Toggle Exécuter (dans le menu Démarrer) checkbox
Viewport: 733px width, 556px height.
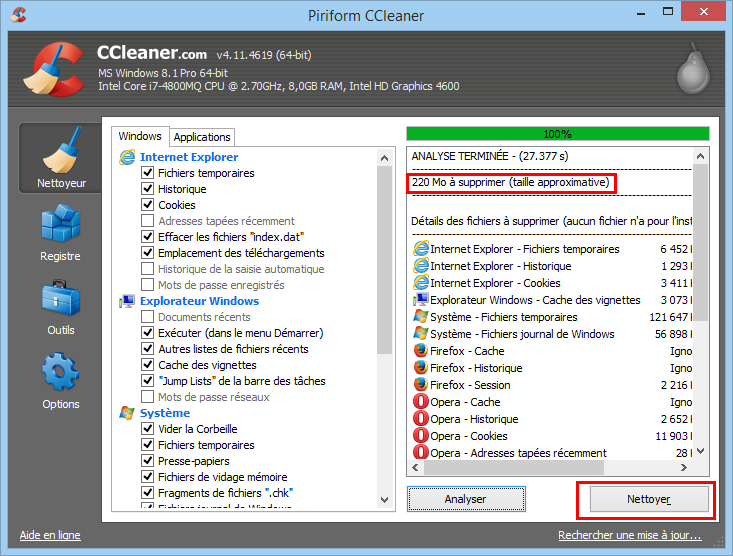coord(148,332)
